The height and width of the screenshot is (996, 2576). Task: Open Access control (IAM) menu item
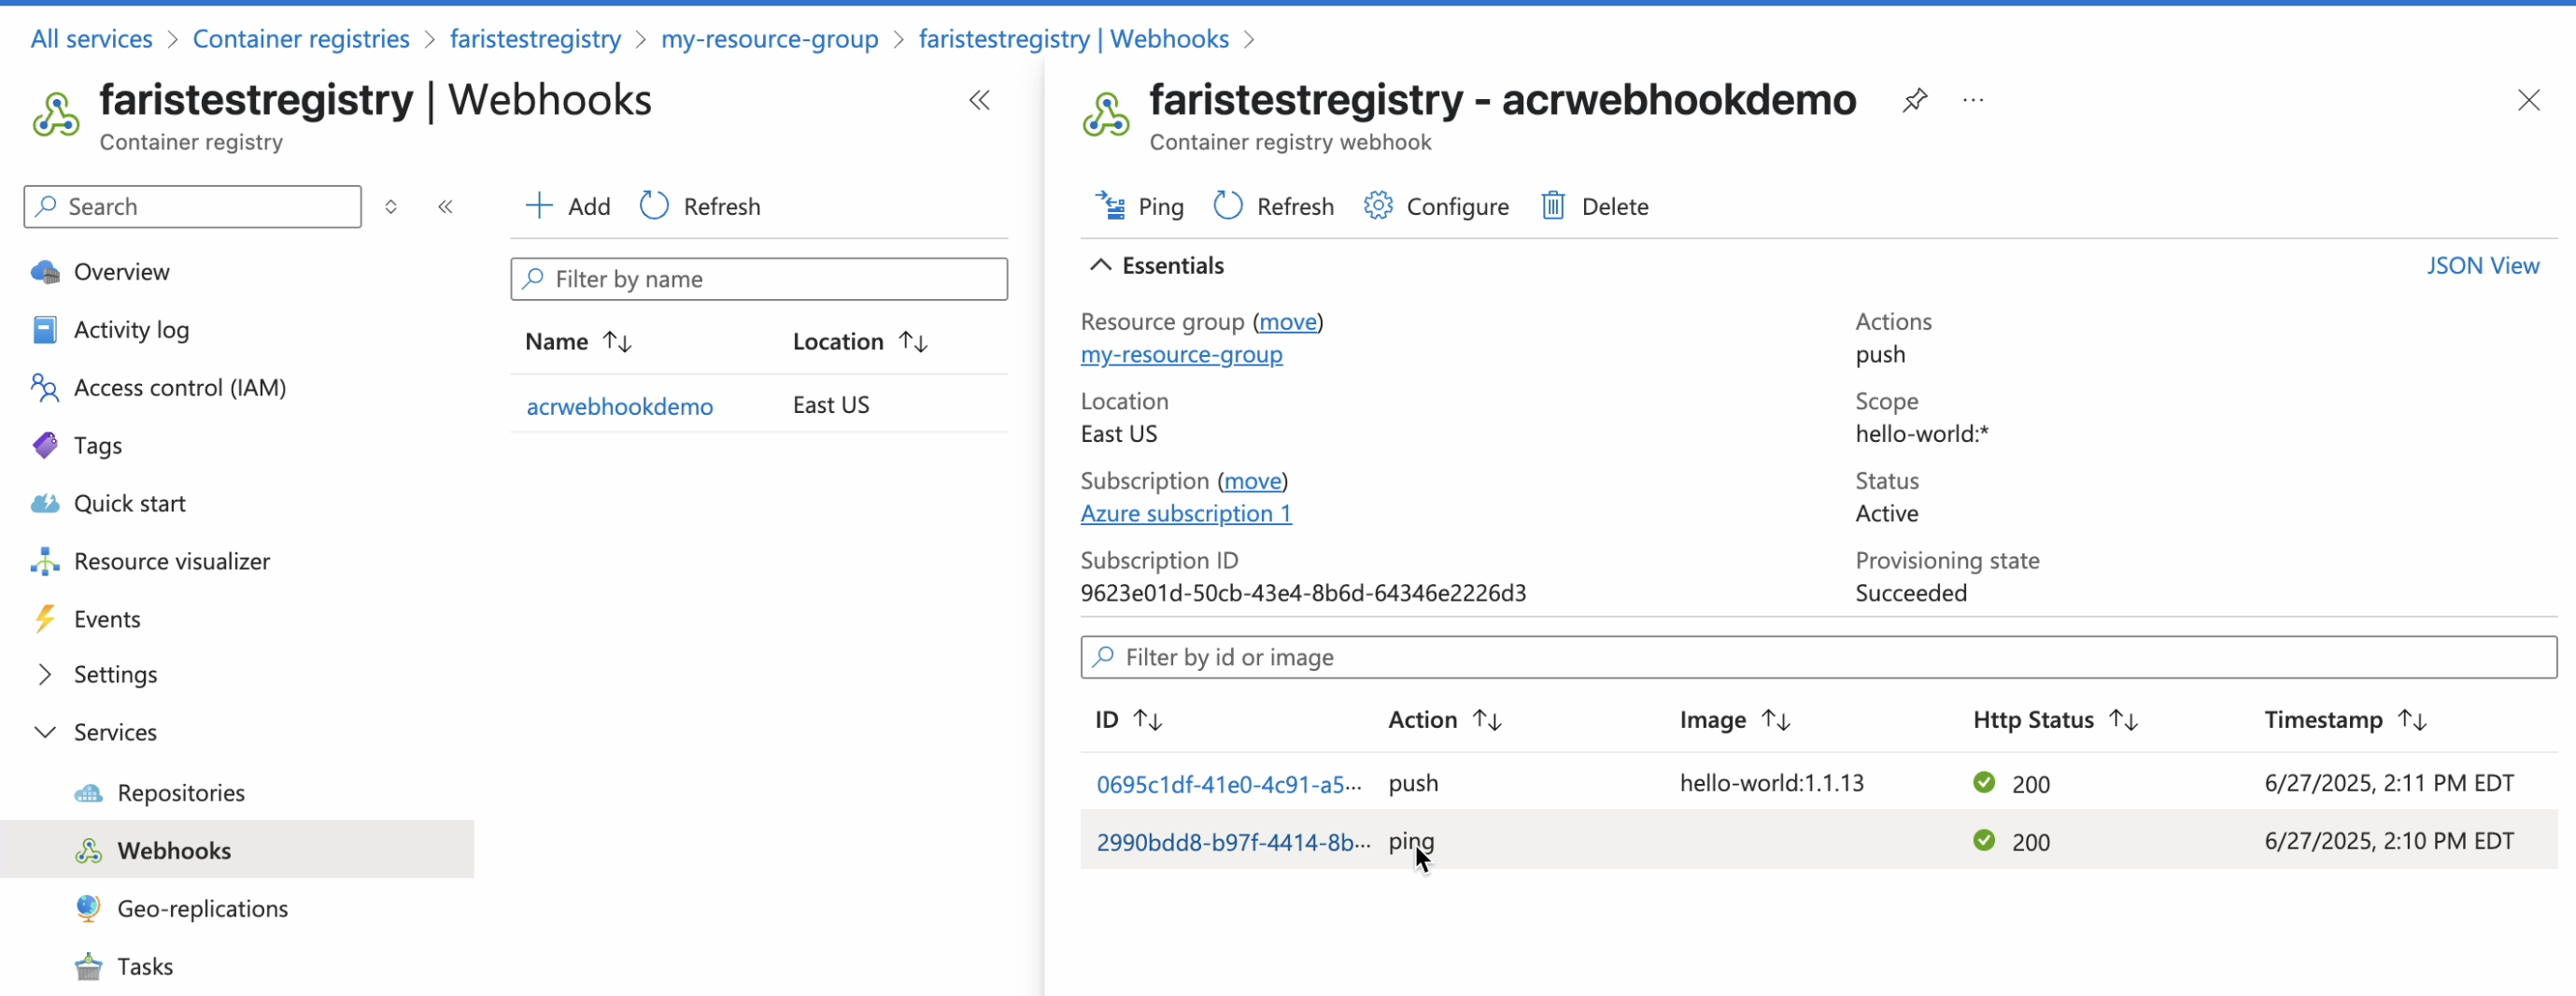coord(179,388)
